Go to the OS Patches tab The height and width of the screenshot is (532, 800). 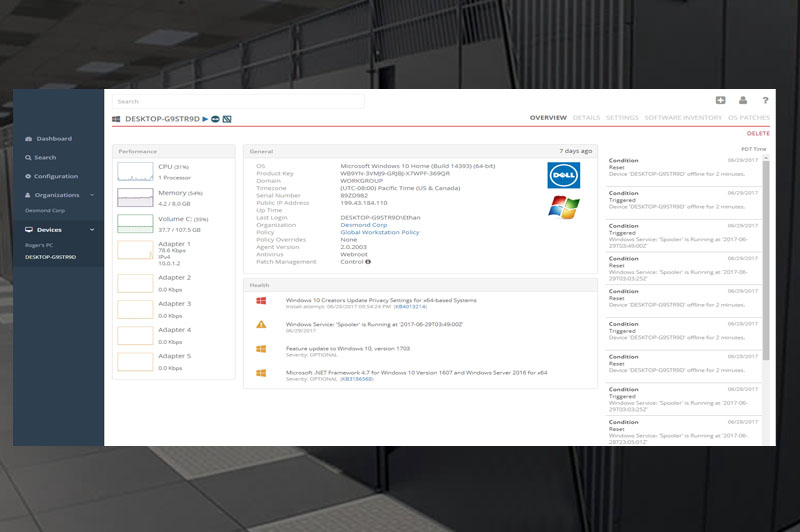coord(749,118)
